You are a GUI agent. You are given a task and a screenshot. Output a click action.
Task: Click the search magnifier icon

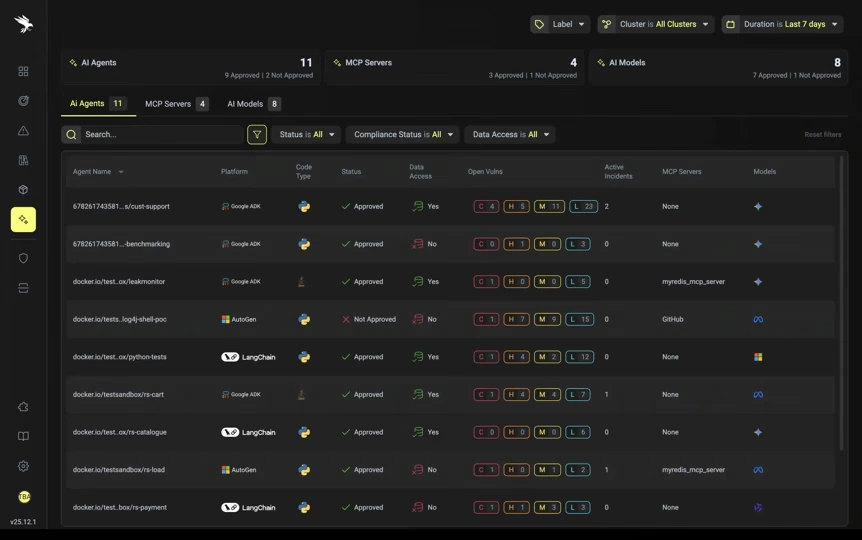(x=71, y=135)
